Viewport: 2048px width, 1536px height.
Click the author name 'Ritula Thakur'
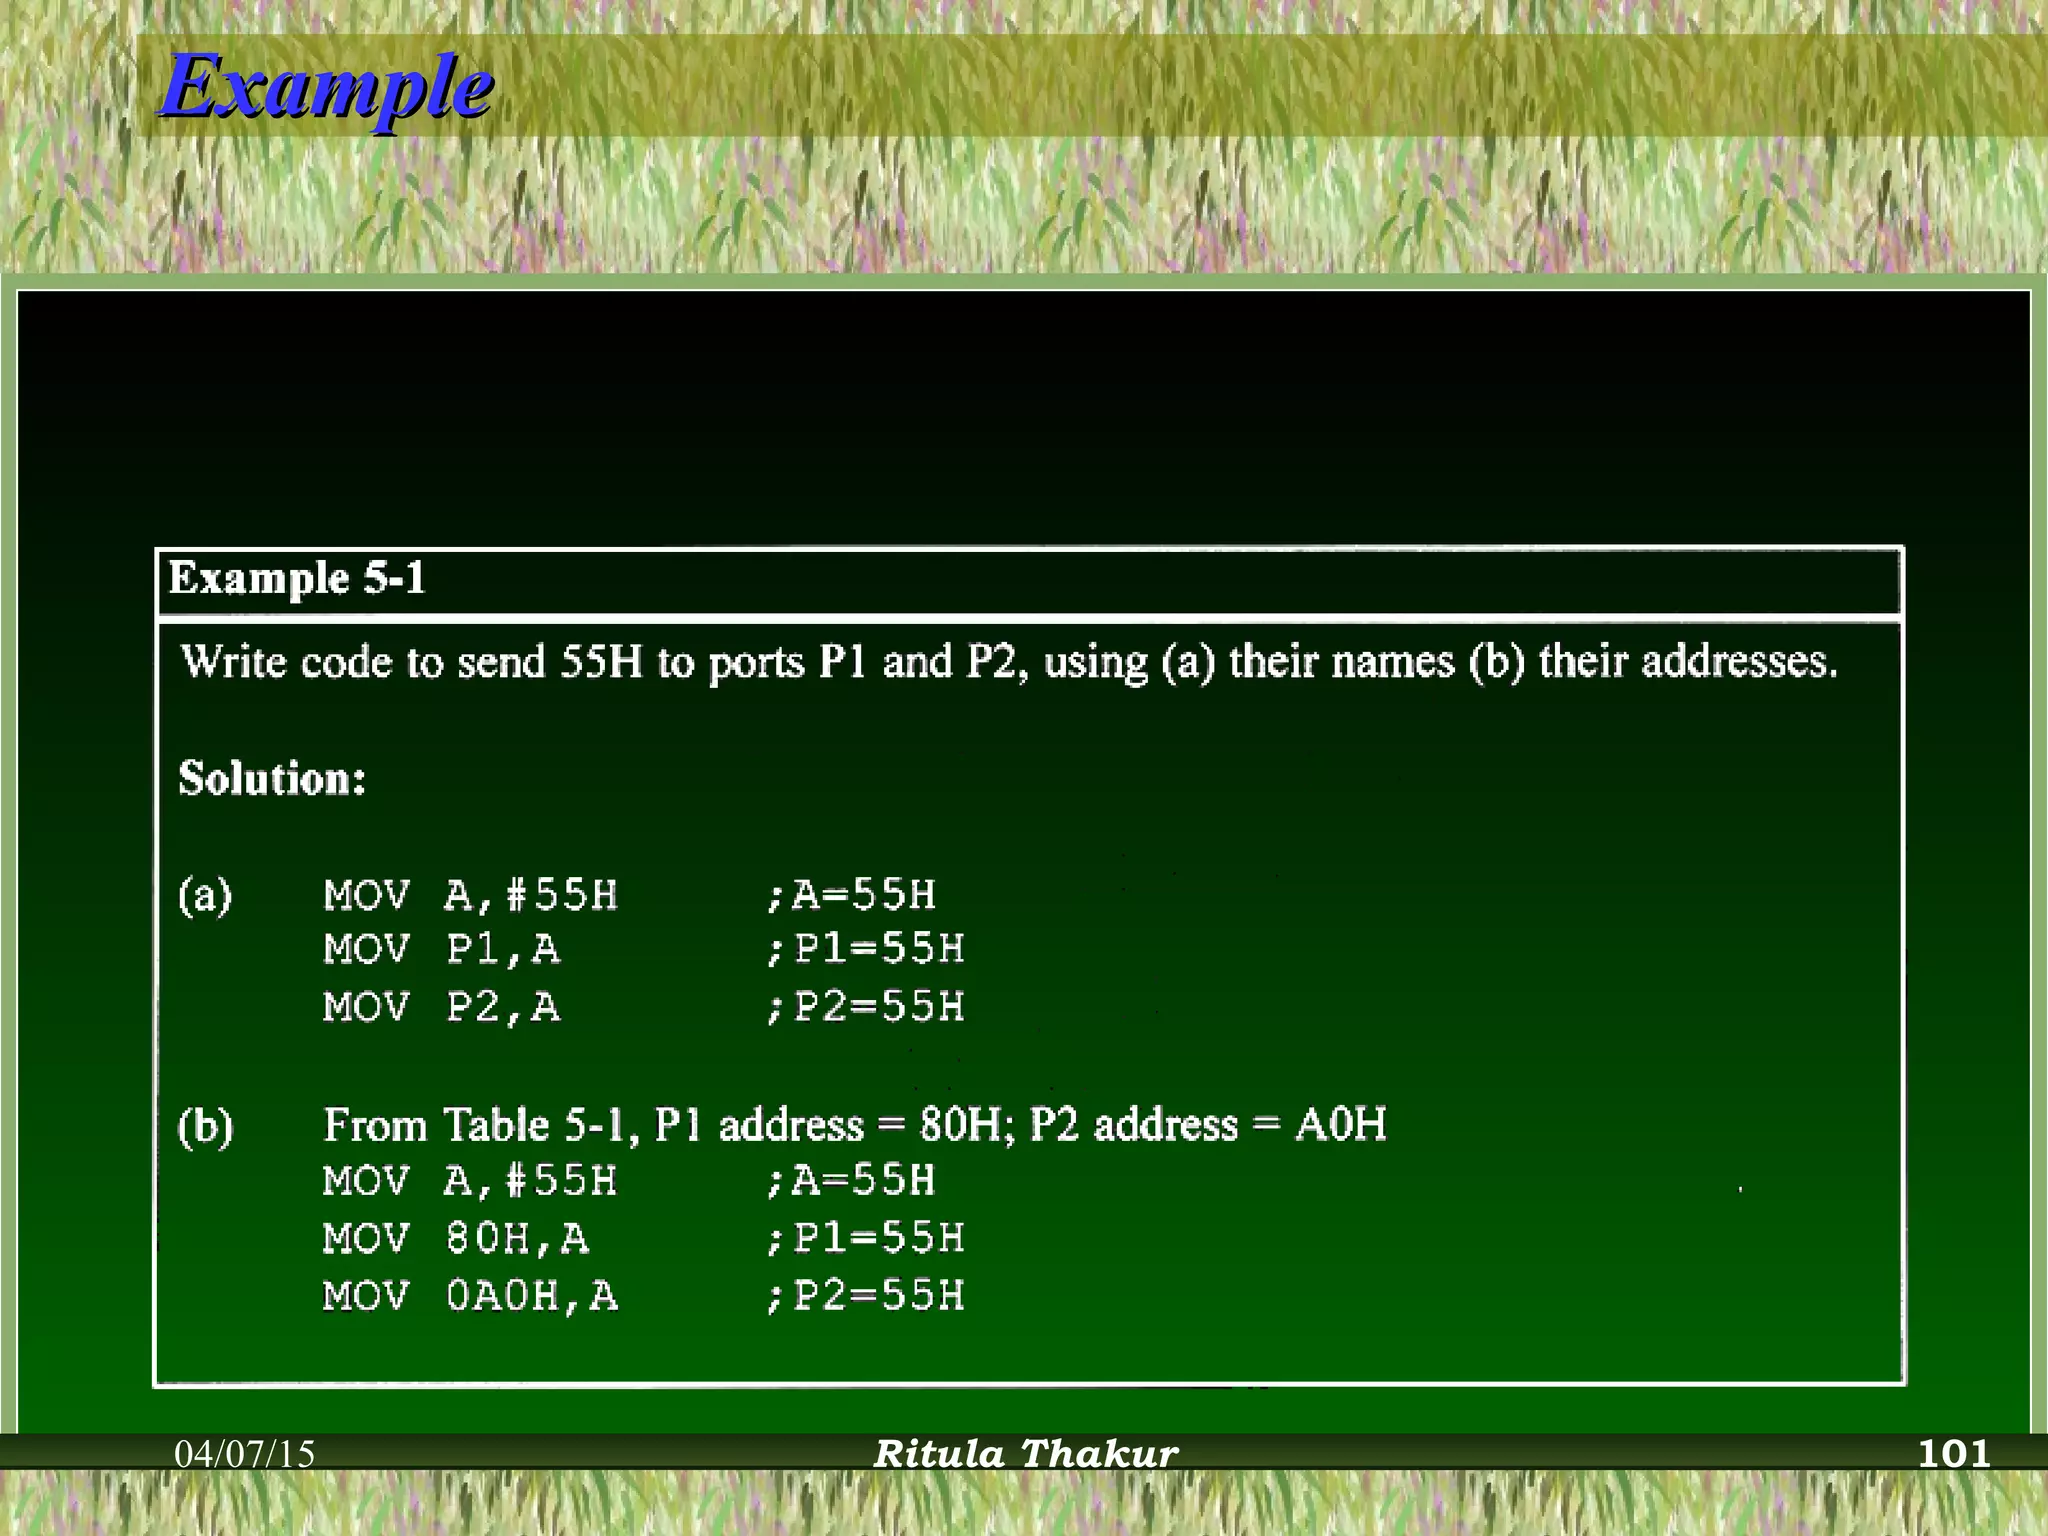(1026, 1454)
